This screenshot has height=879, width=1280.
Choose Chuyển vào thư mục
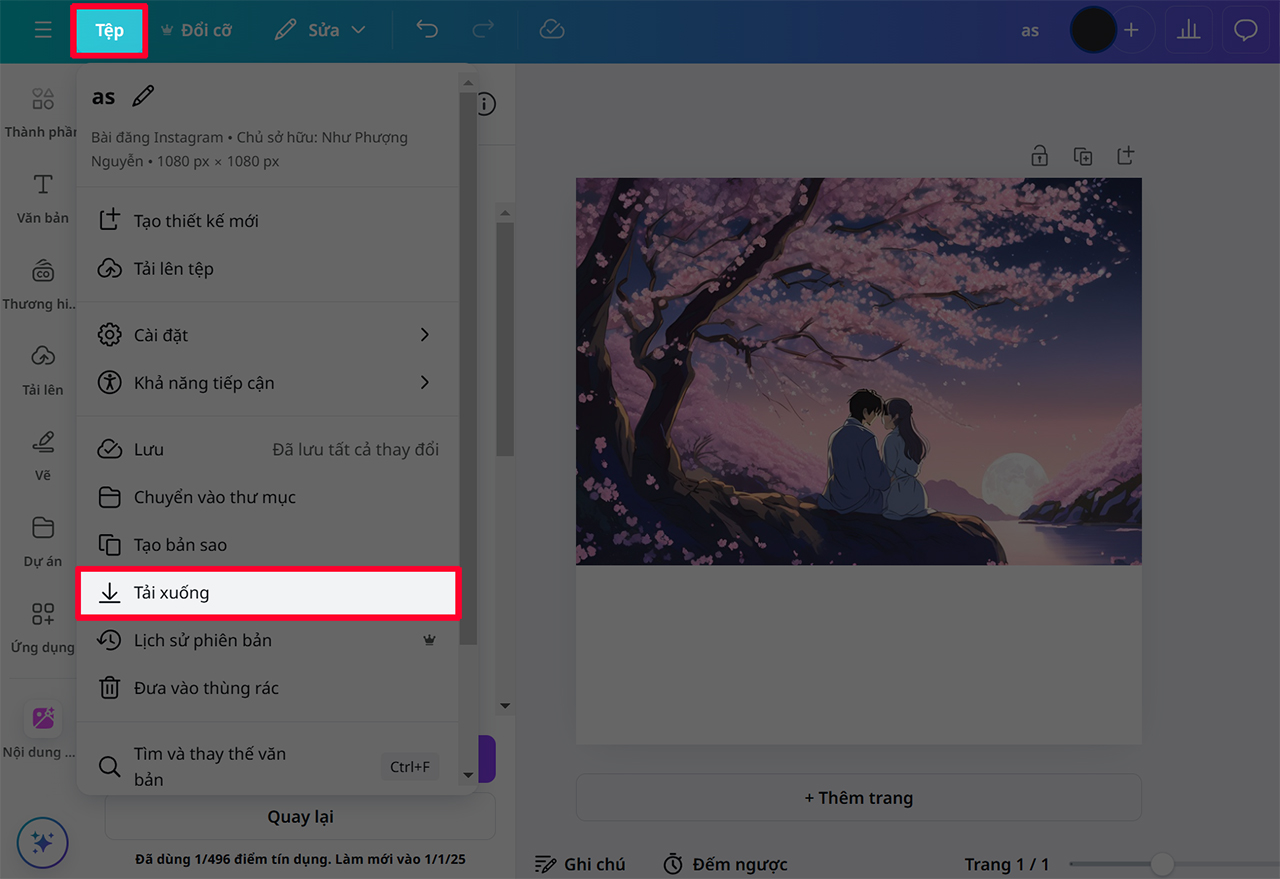(268, 497)
